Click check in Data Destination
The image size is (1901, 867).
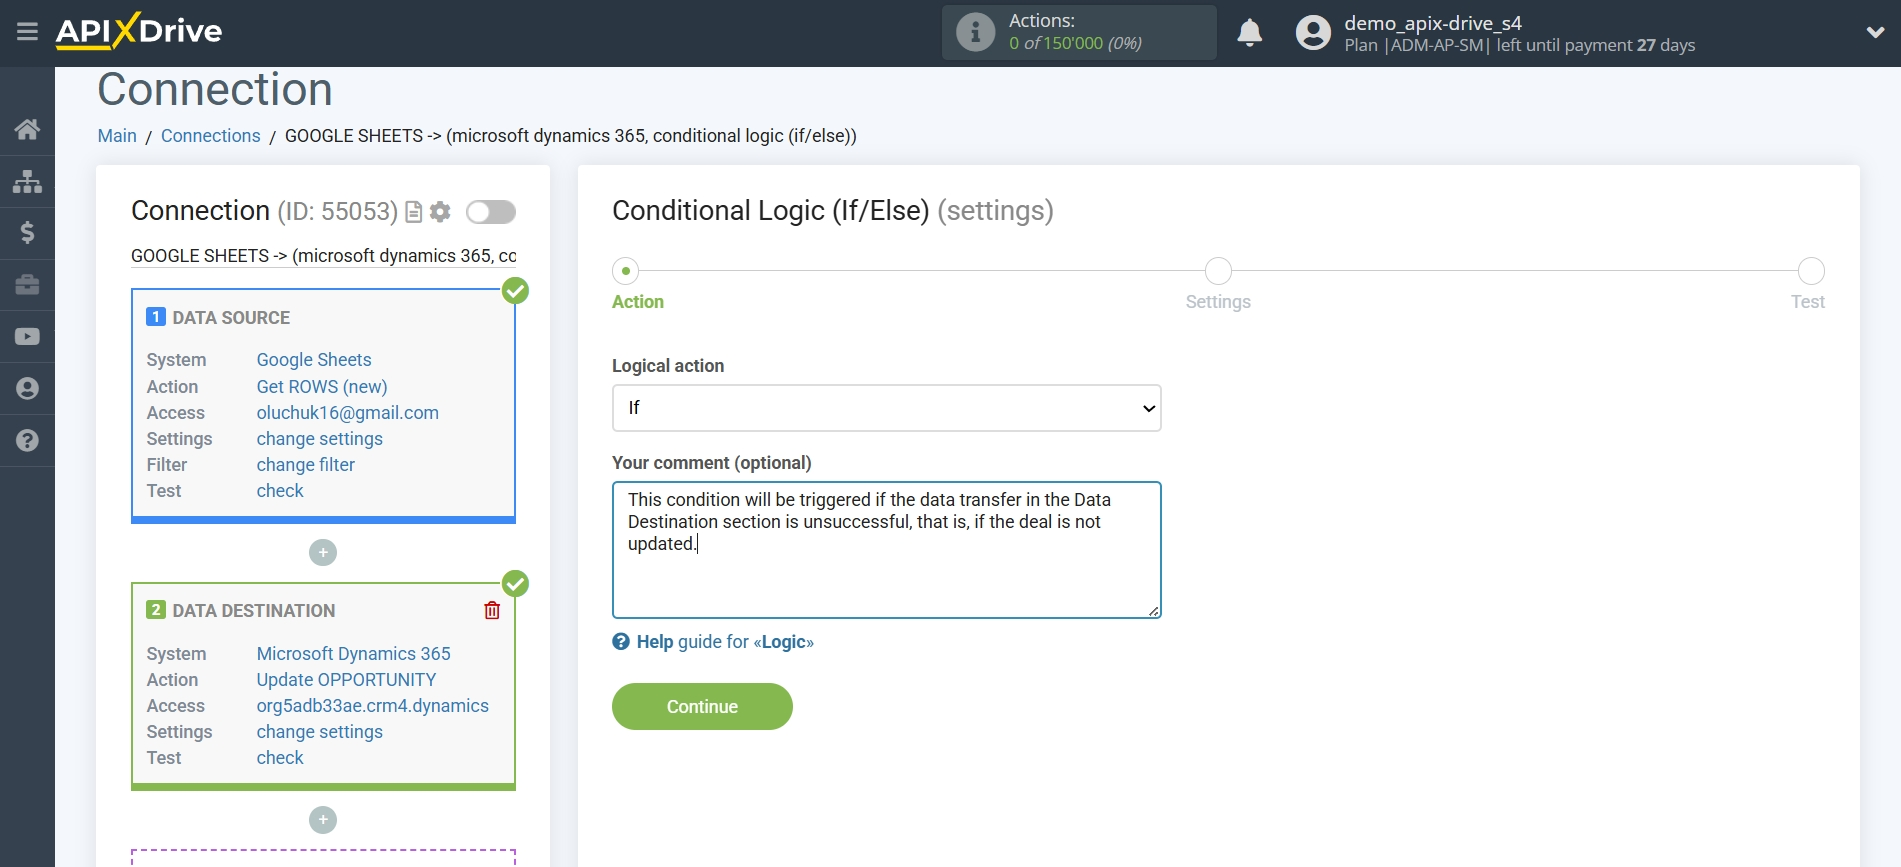[280, 758]
